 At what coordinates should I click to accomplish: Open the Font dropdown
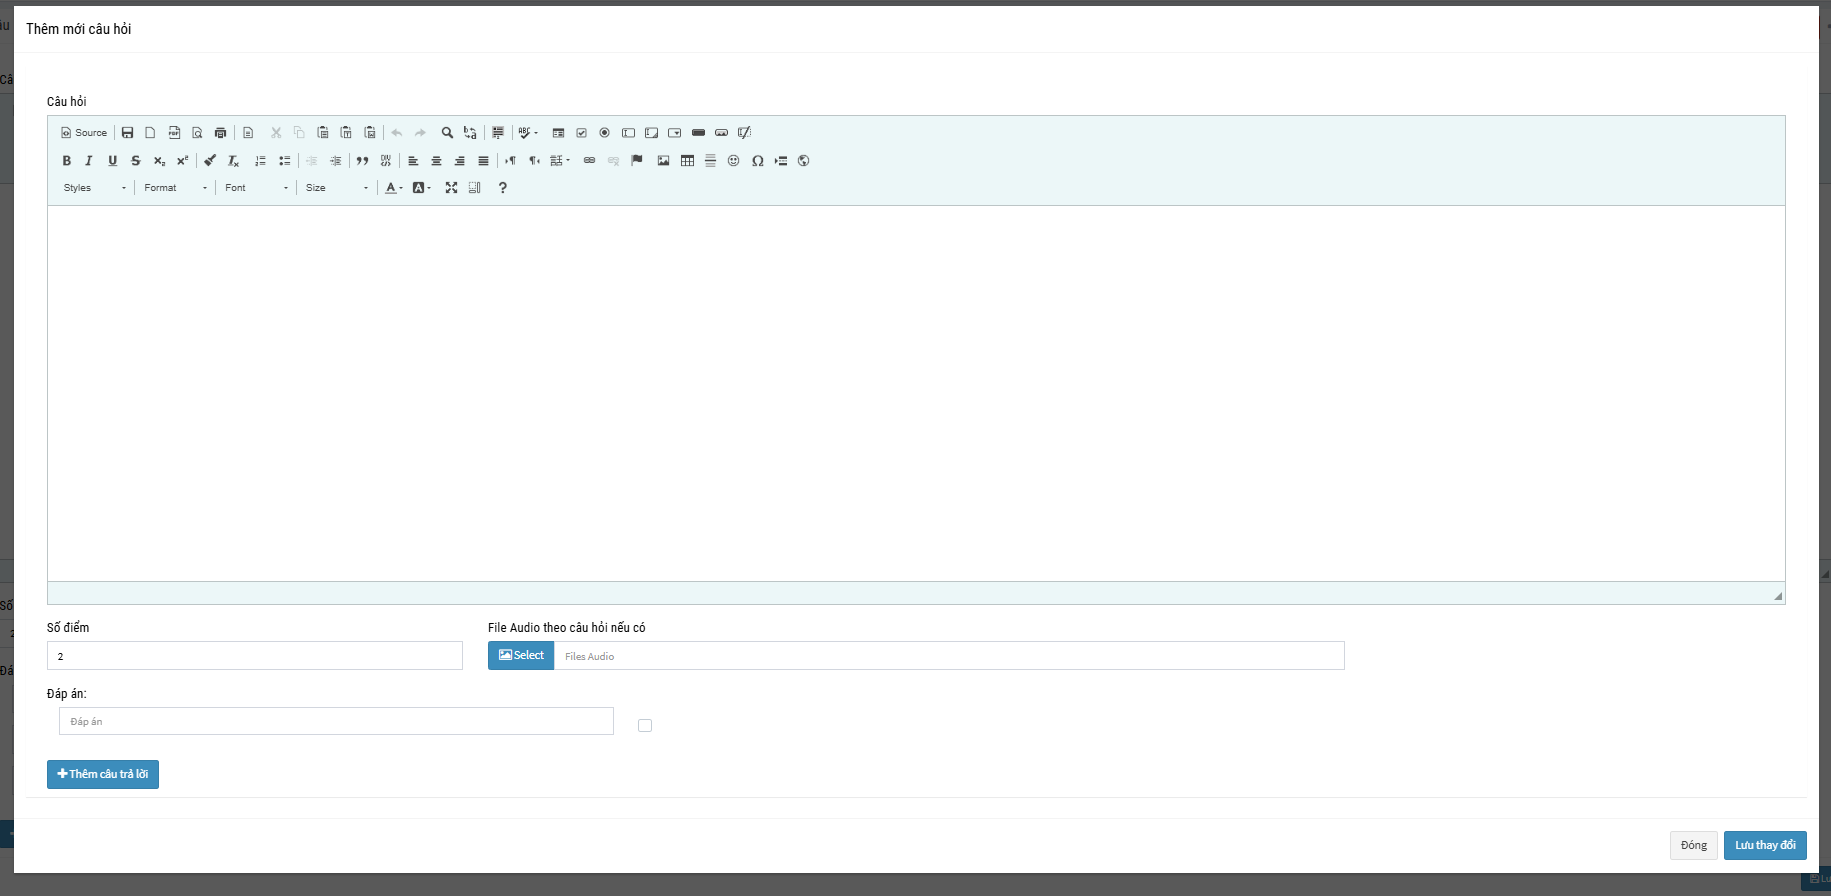256,188
